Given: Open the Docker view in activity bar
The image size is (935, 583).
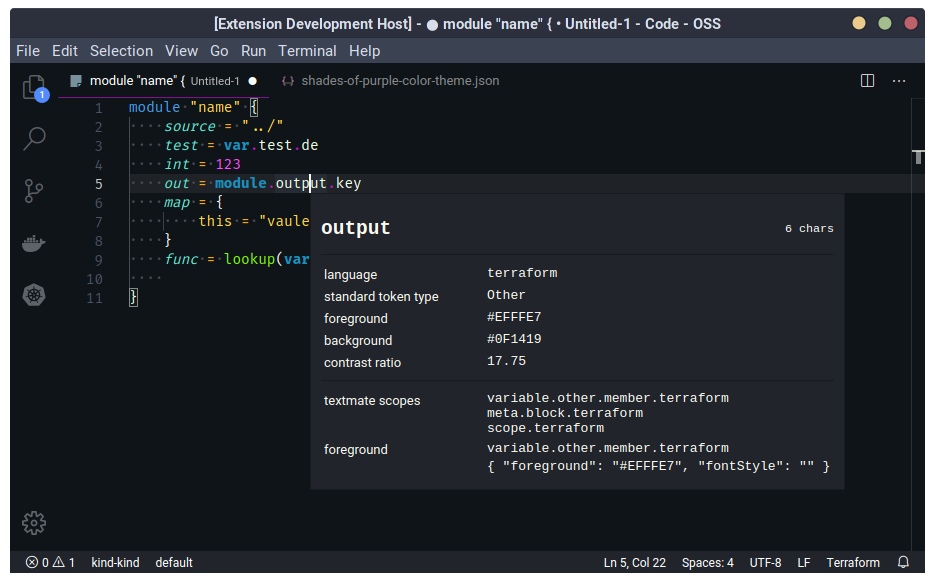Looking at the screenshot, I should [34, 243].
